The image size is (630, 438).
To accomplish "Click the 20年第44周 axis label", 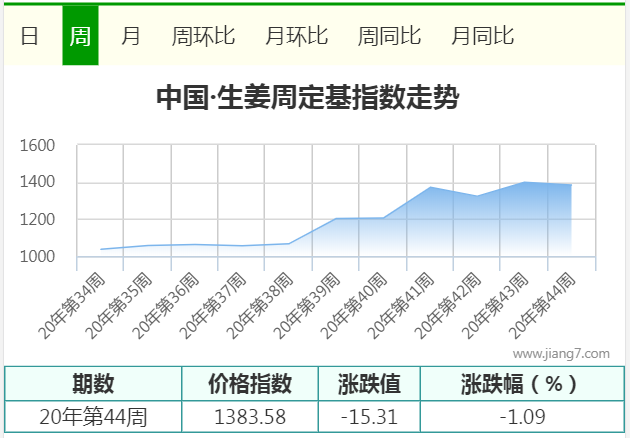I will [542, 305].
